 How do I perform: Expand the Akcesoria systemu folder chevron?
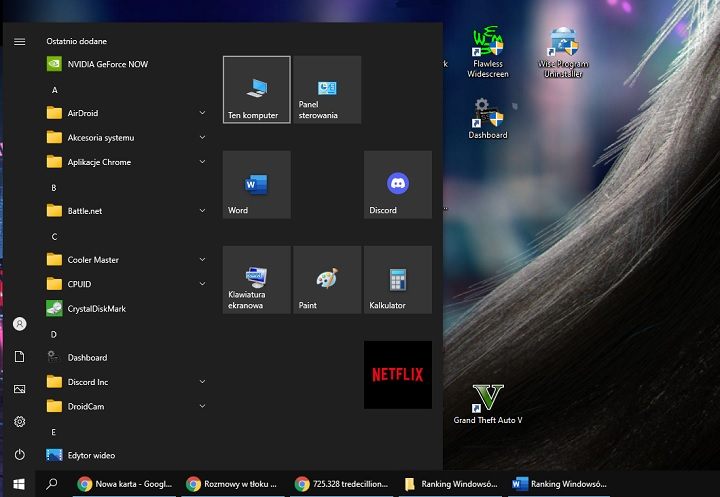pyautogui.click(x=202, y=137)
